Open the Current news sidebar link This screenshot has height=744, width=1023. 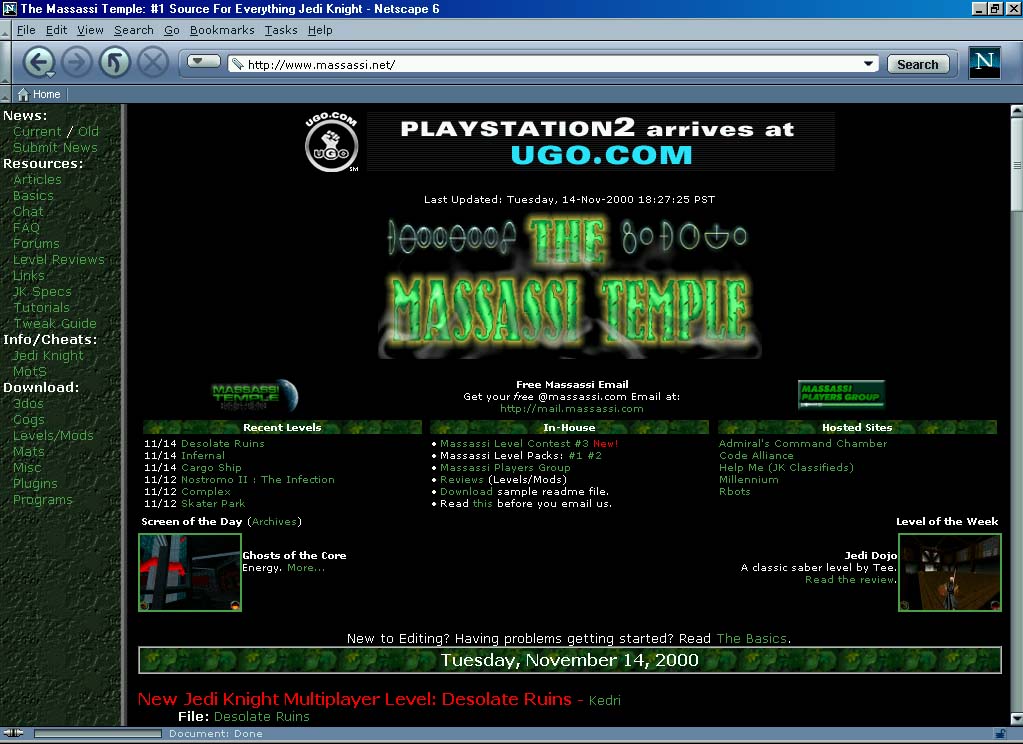pyautogui.click(x=37, y=131)
